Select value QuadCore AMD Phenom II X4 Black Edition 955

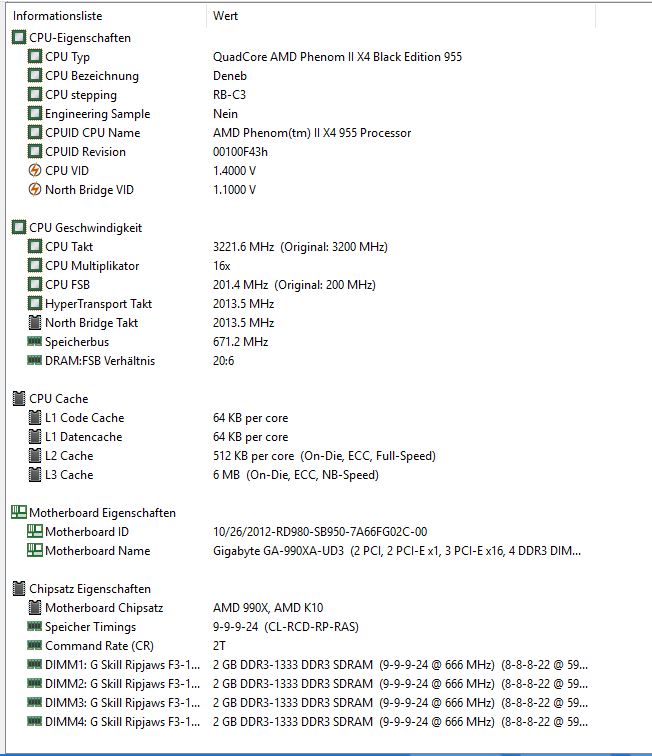(x=337, y=57)
